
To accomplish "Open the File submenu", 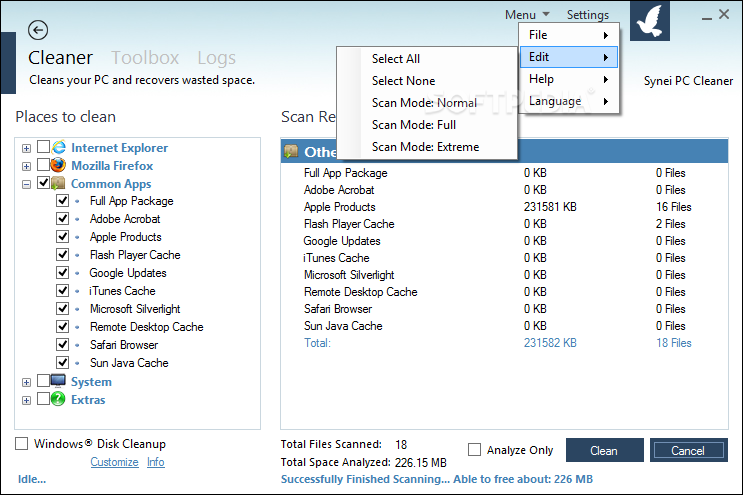I will tap(569, 35).
